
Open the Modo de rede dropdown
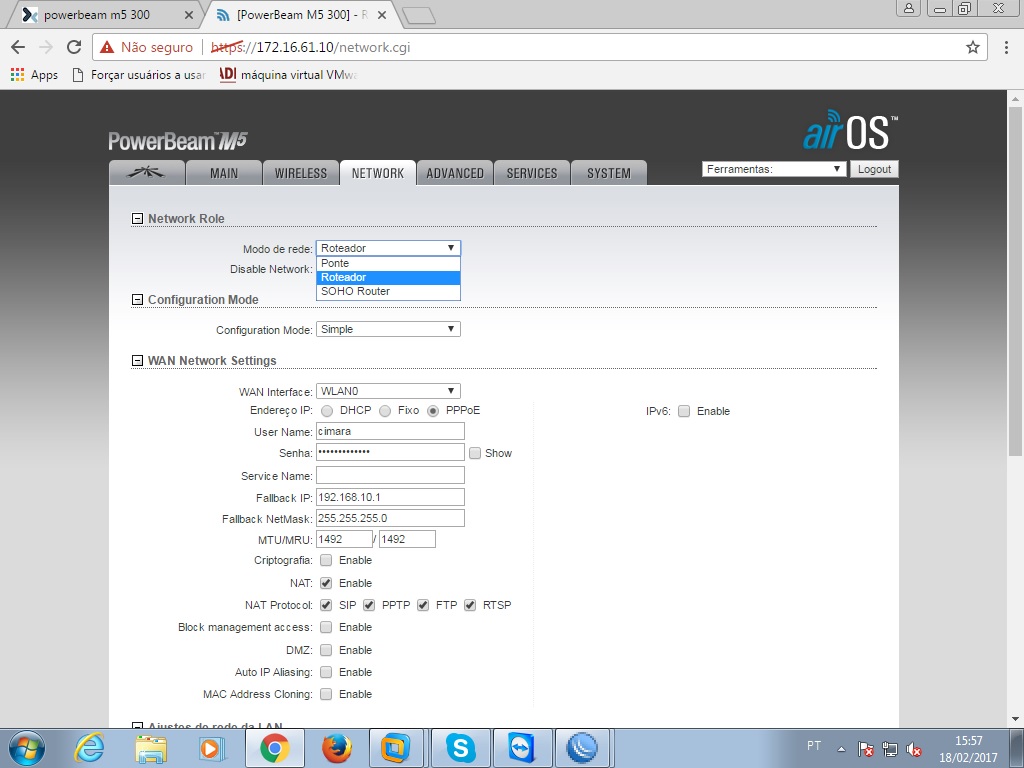click(388, 248)
